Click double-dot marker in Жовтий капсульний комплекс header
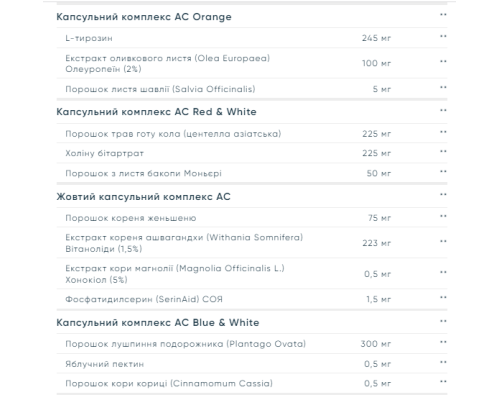Screen dimensions: 500x400 [443, 194]
